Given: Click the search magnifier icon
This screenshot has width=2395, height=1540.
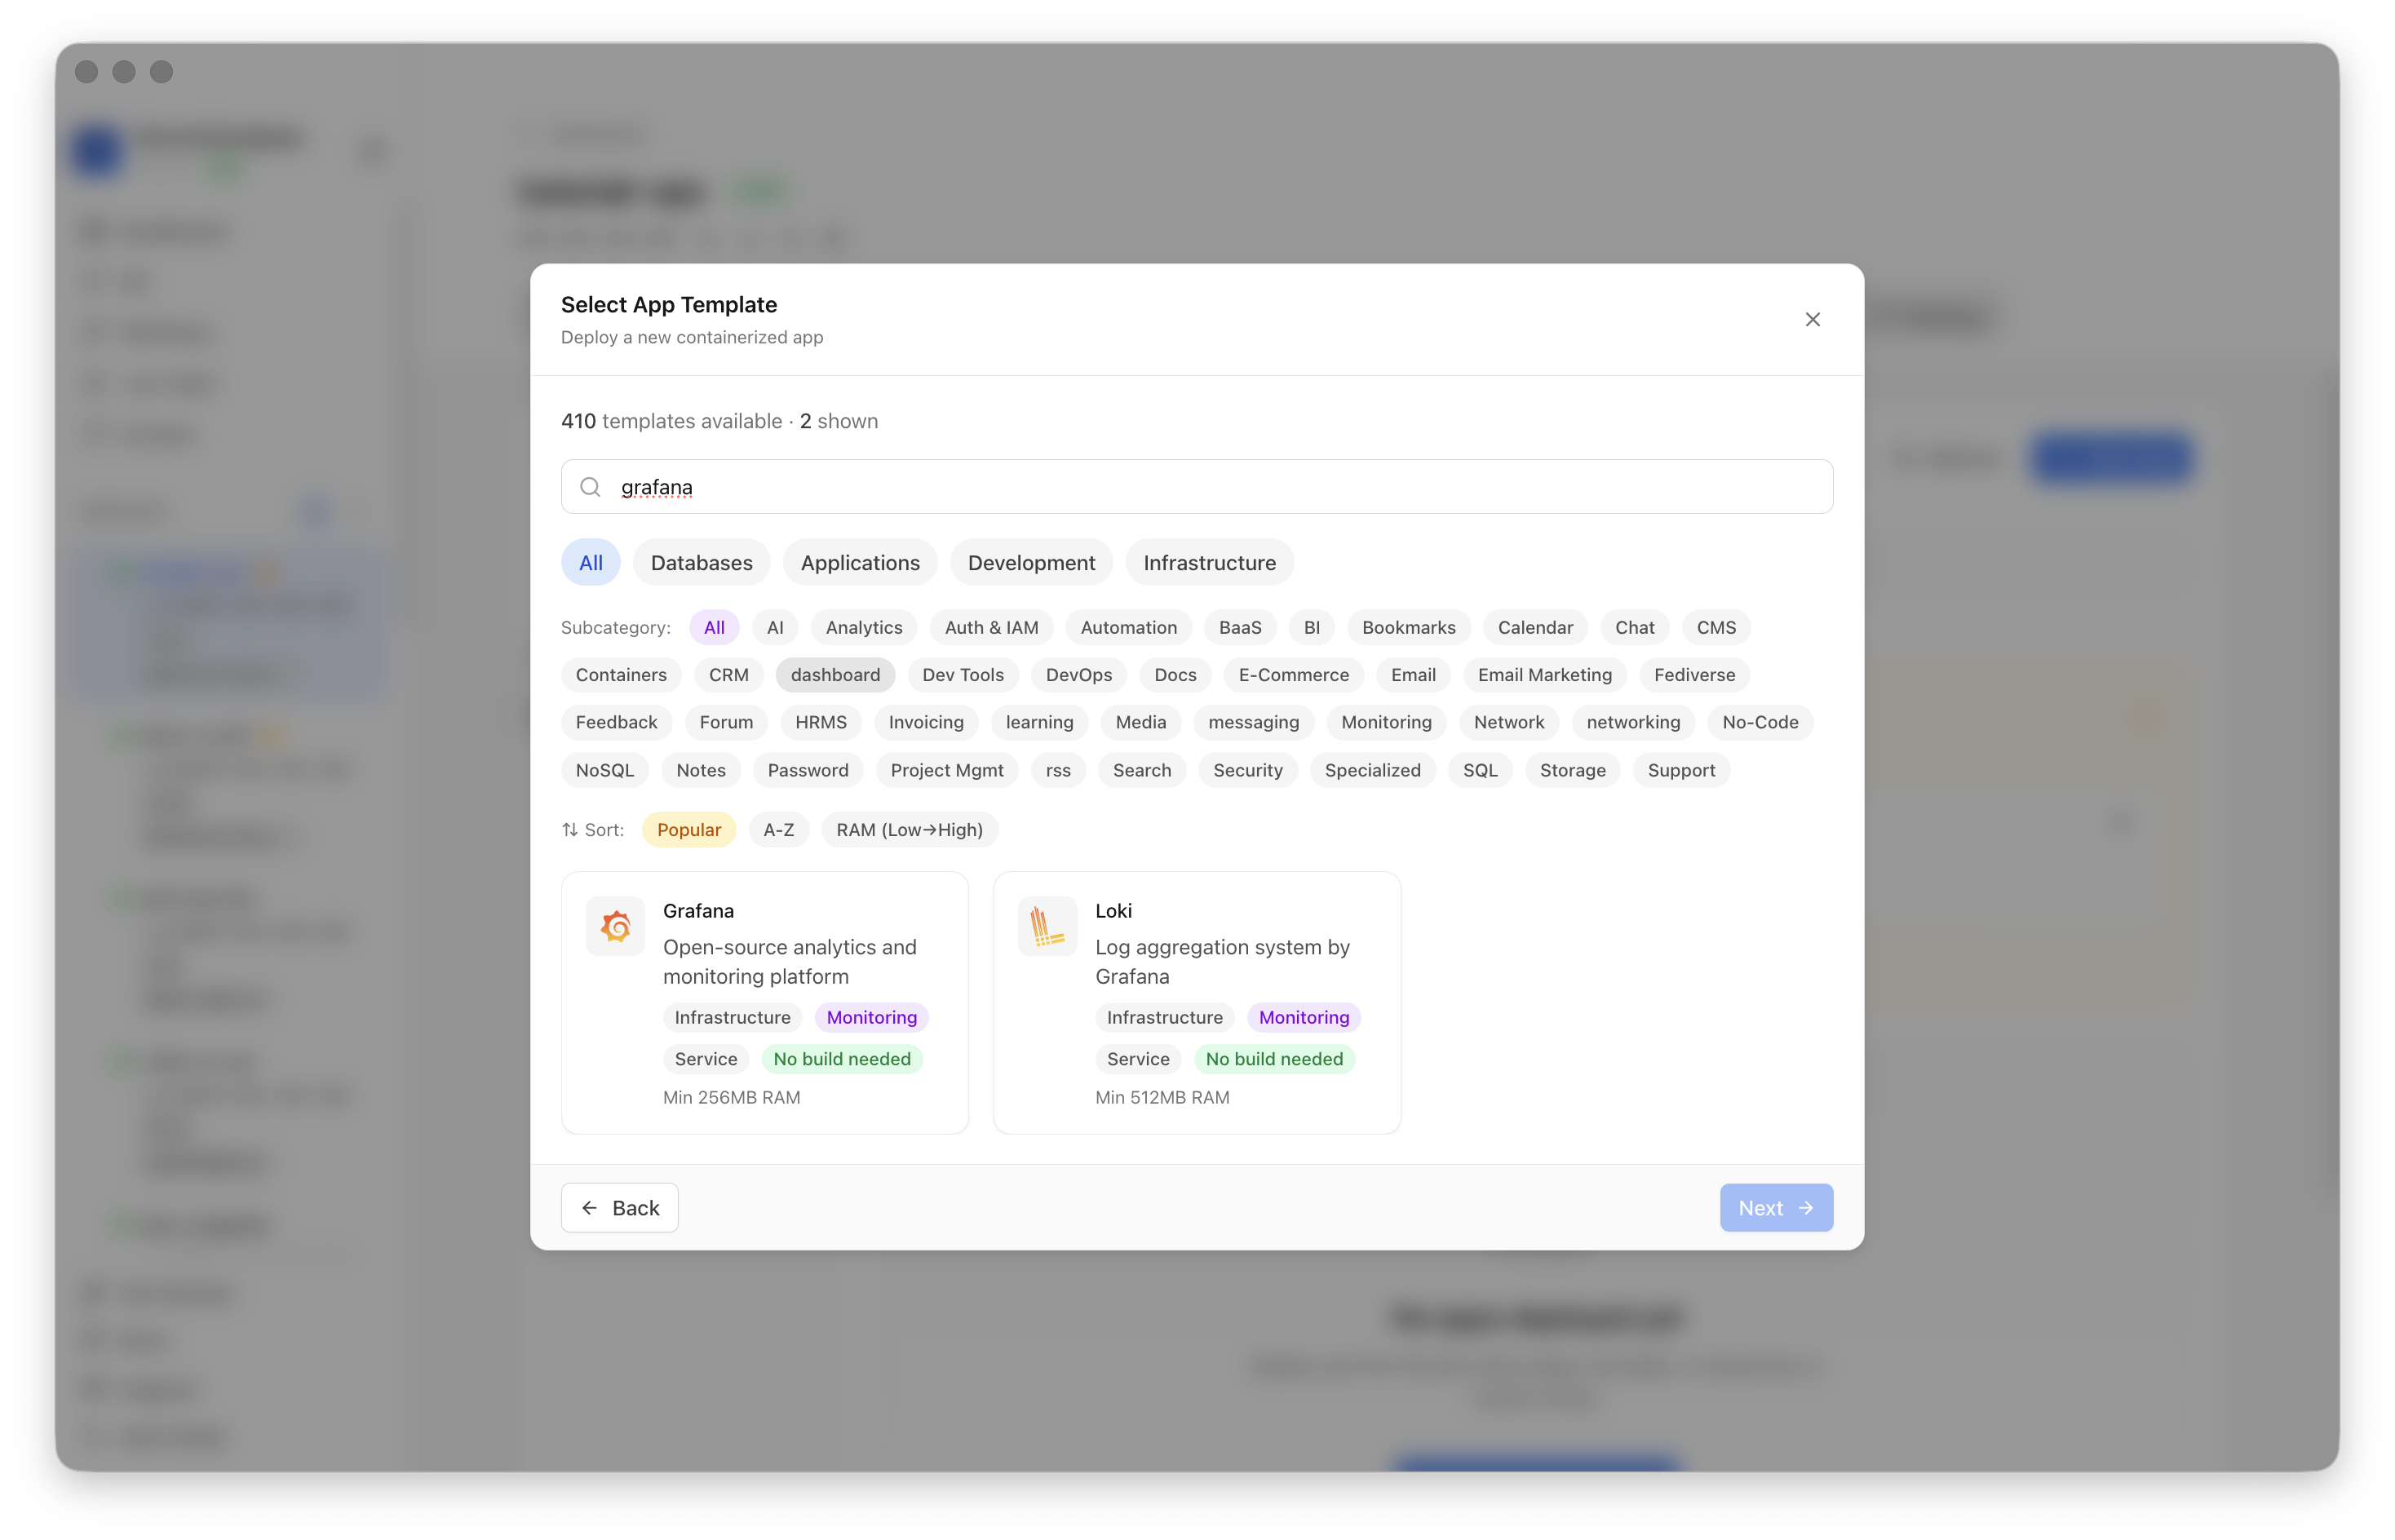Looking at the screenshot, I should (590, 487).
